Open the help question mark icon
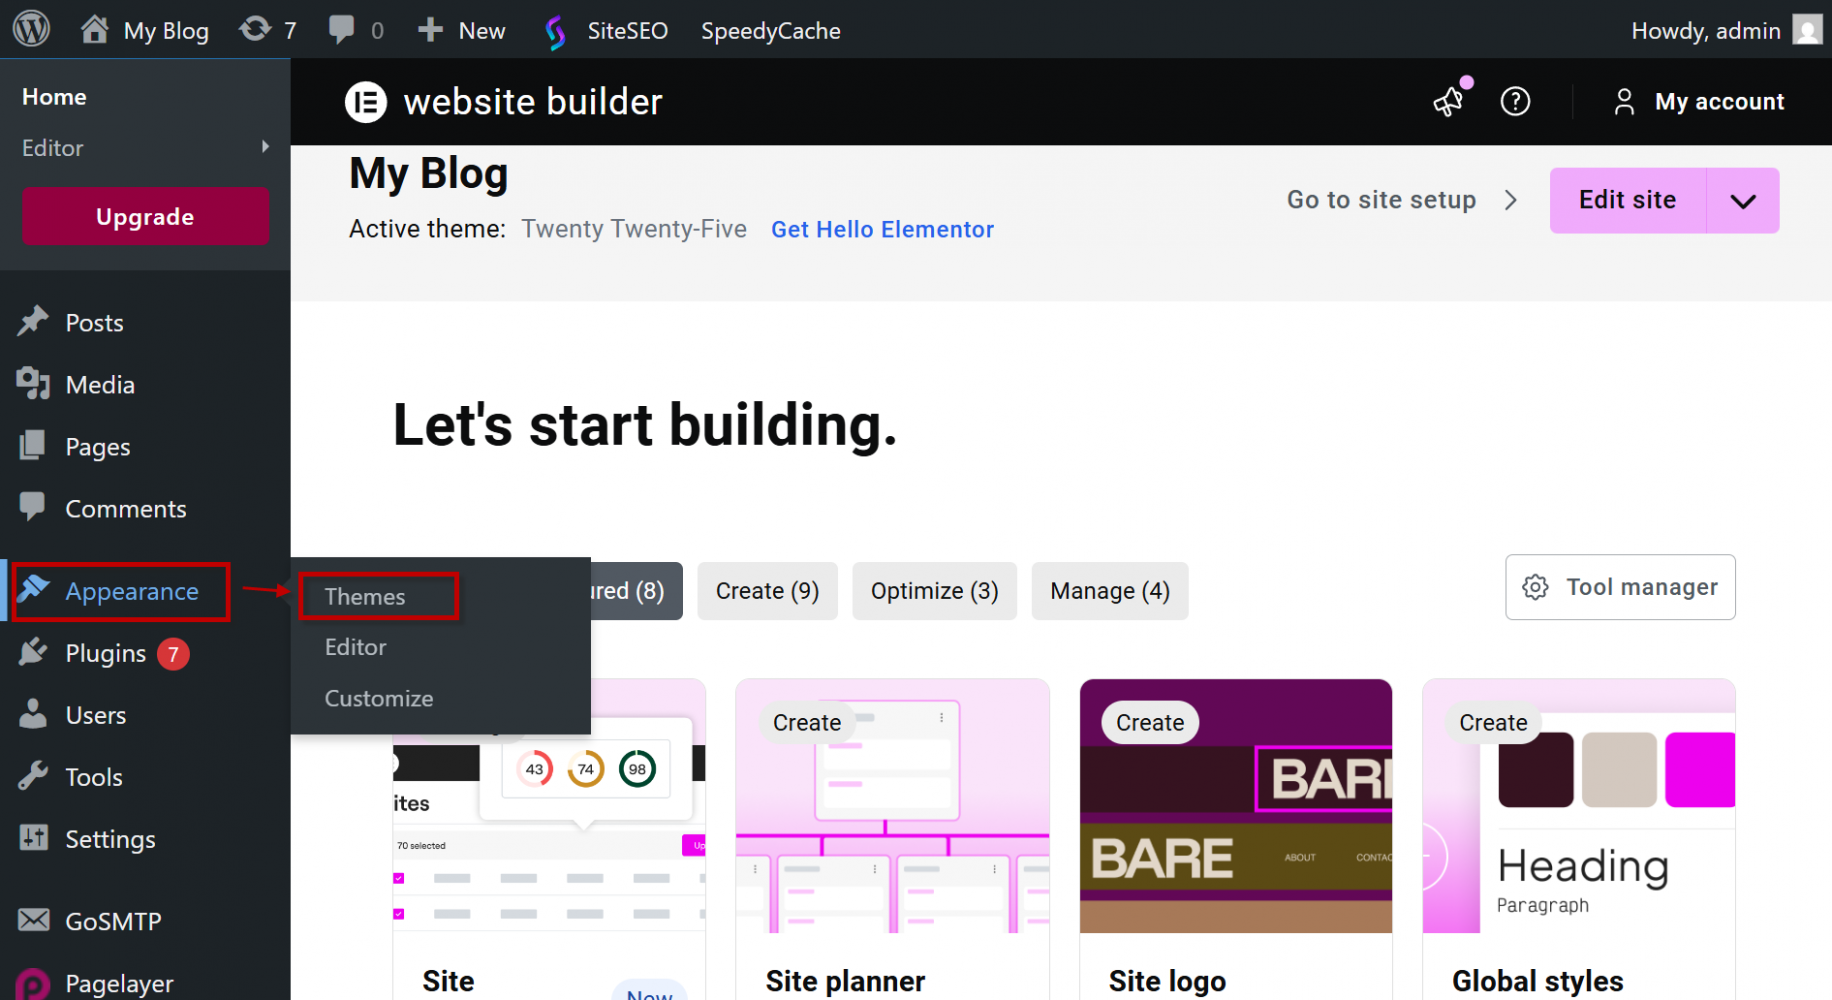This screenshot has width=1832, height=1000. click(1515, 101)
